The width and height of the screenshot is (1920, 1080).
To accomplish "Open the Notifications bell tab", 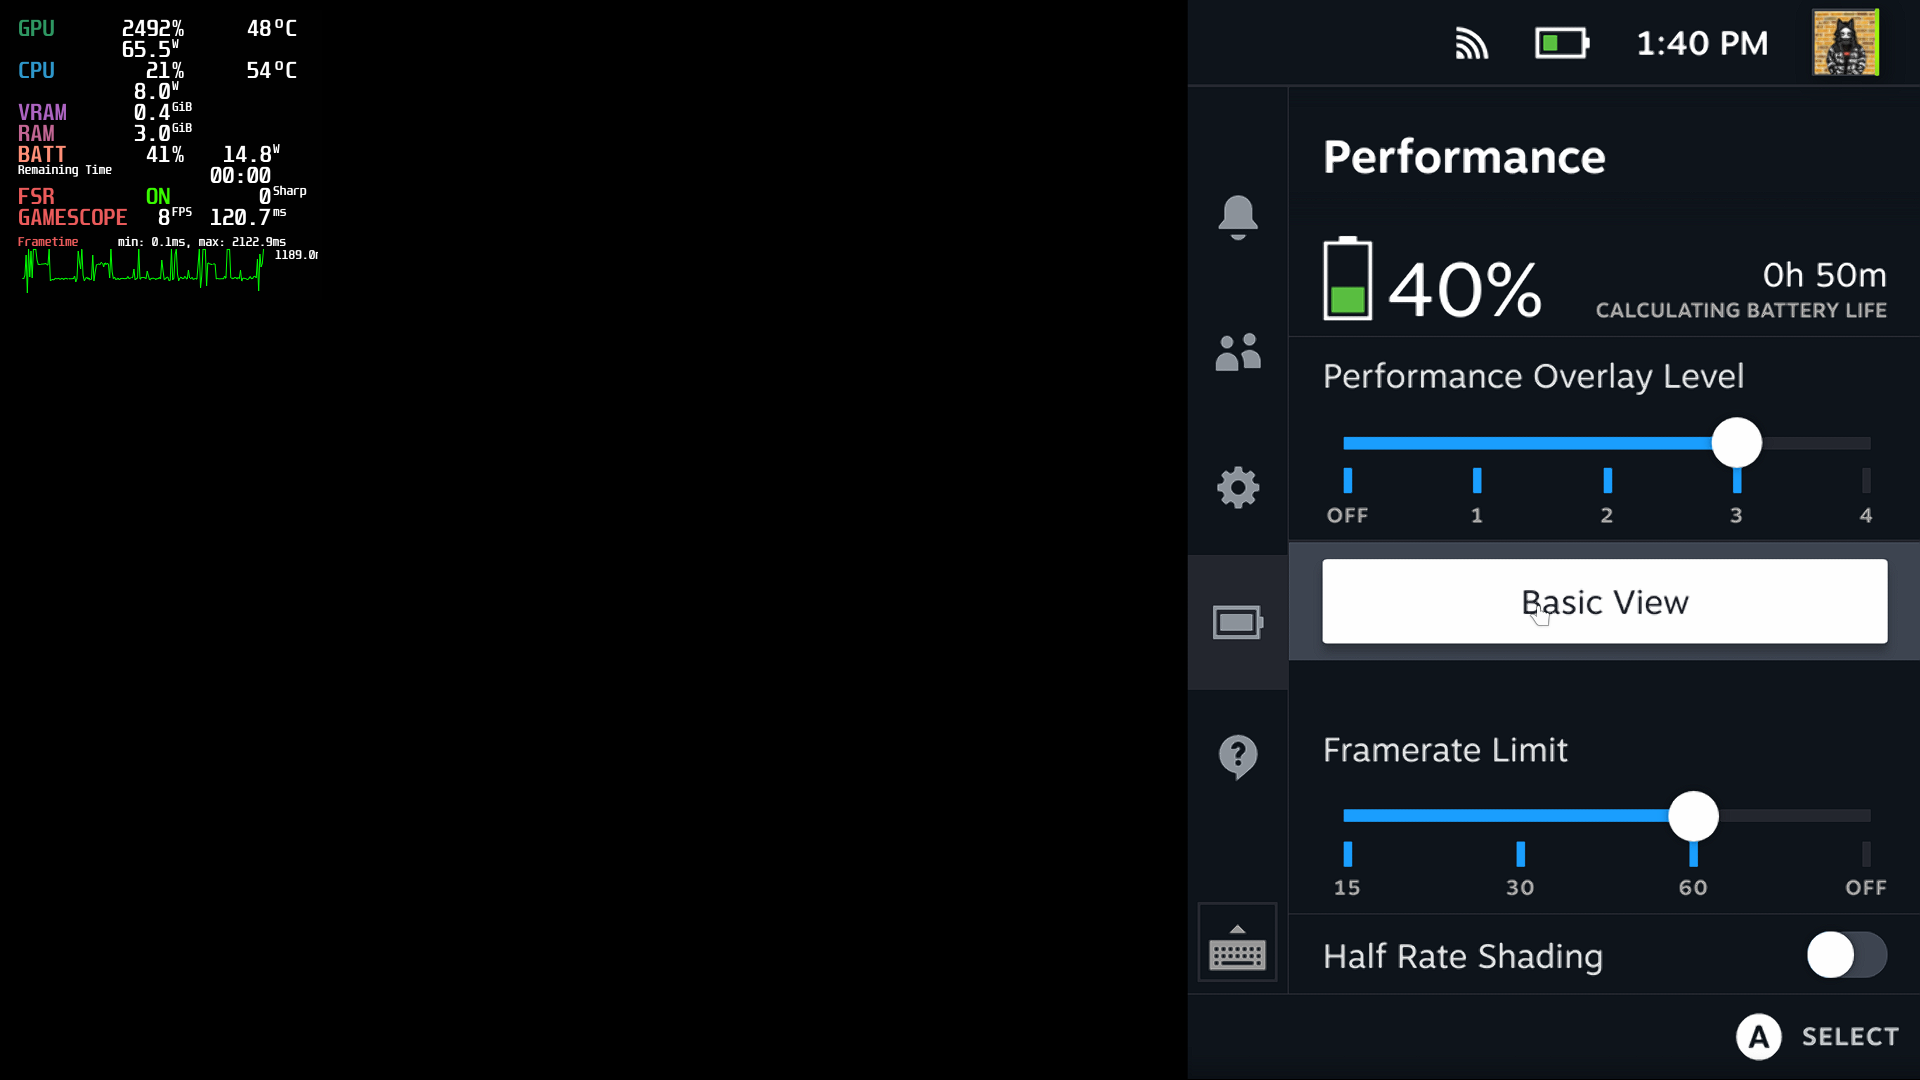I will (1237, 217).
